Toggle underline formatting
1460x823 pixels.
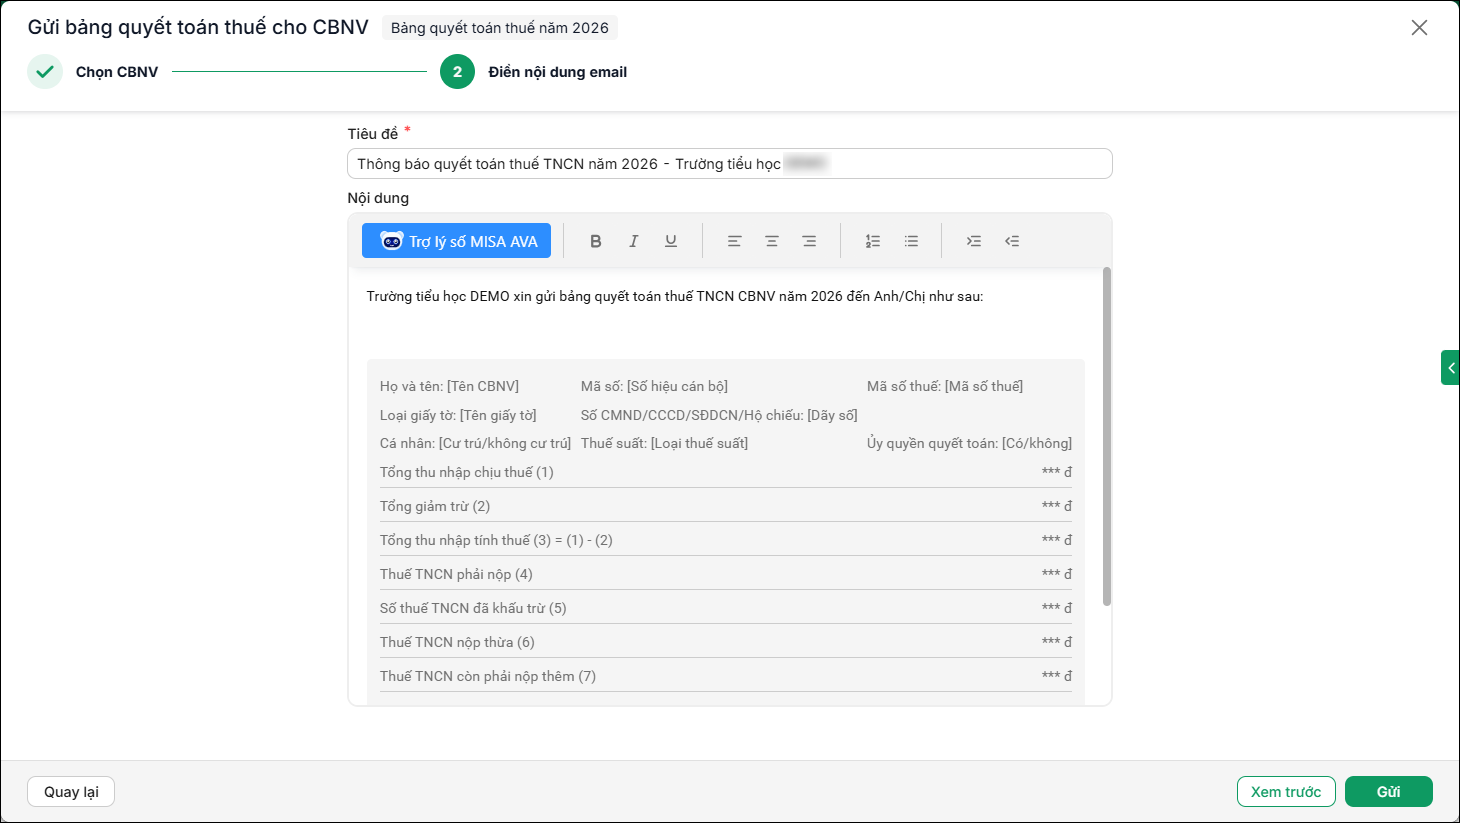pos(671,241)
